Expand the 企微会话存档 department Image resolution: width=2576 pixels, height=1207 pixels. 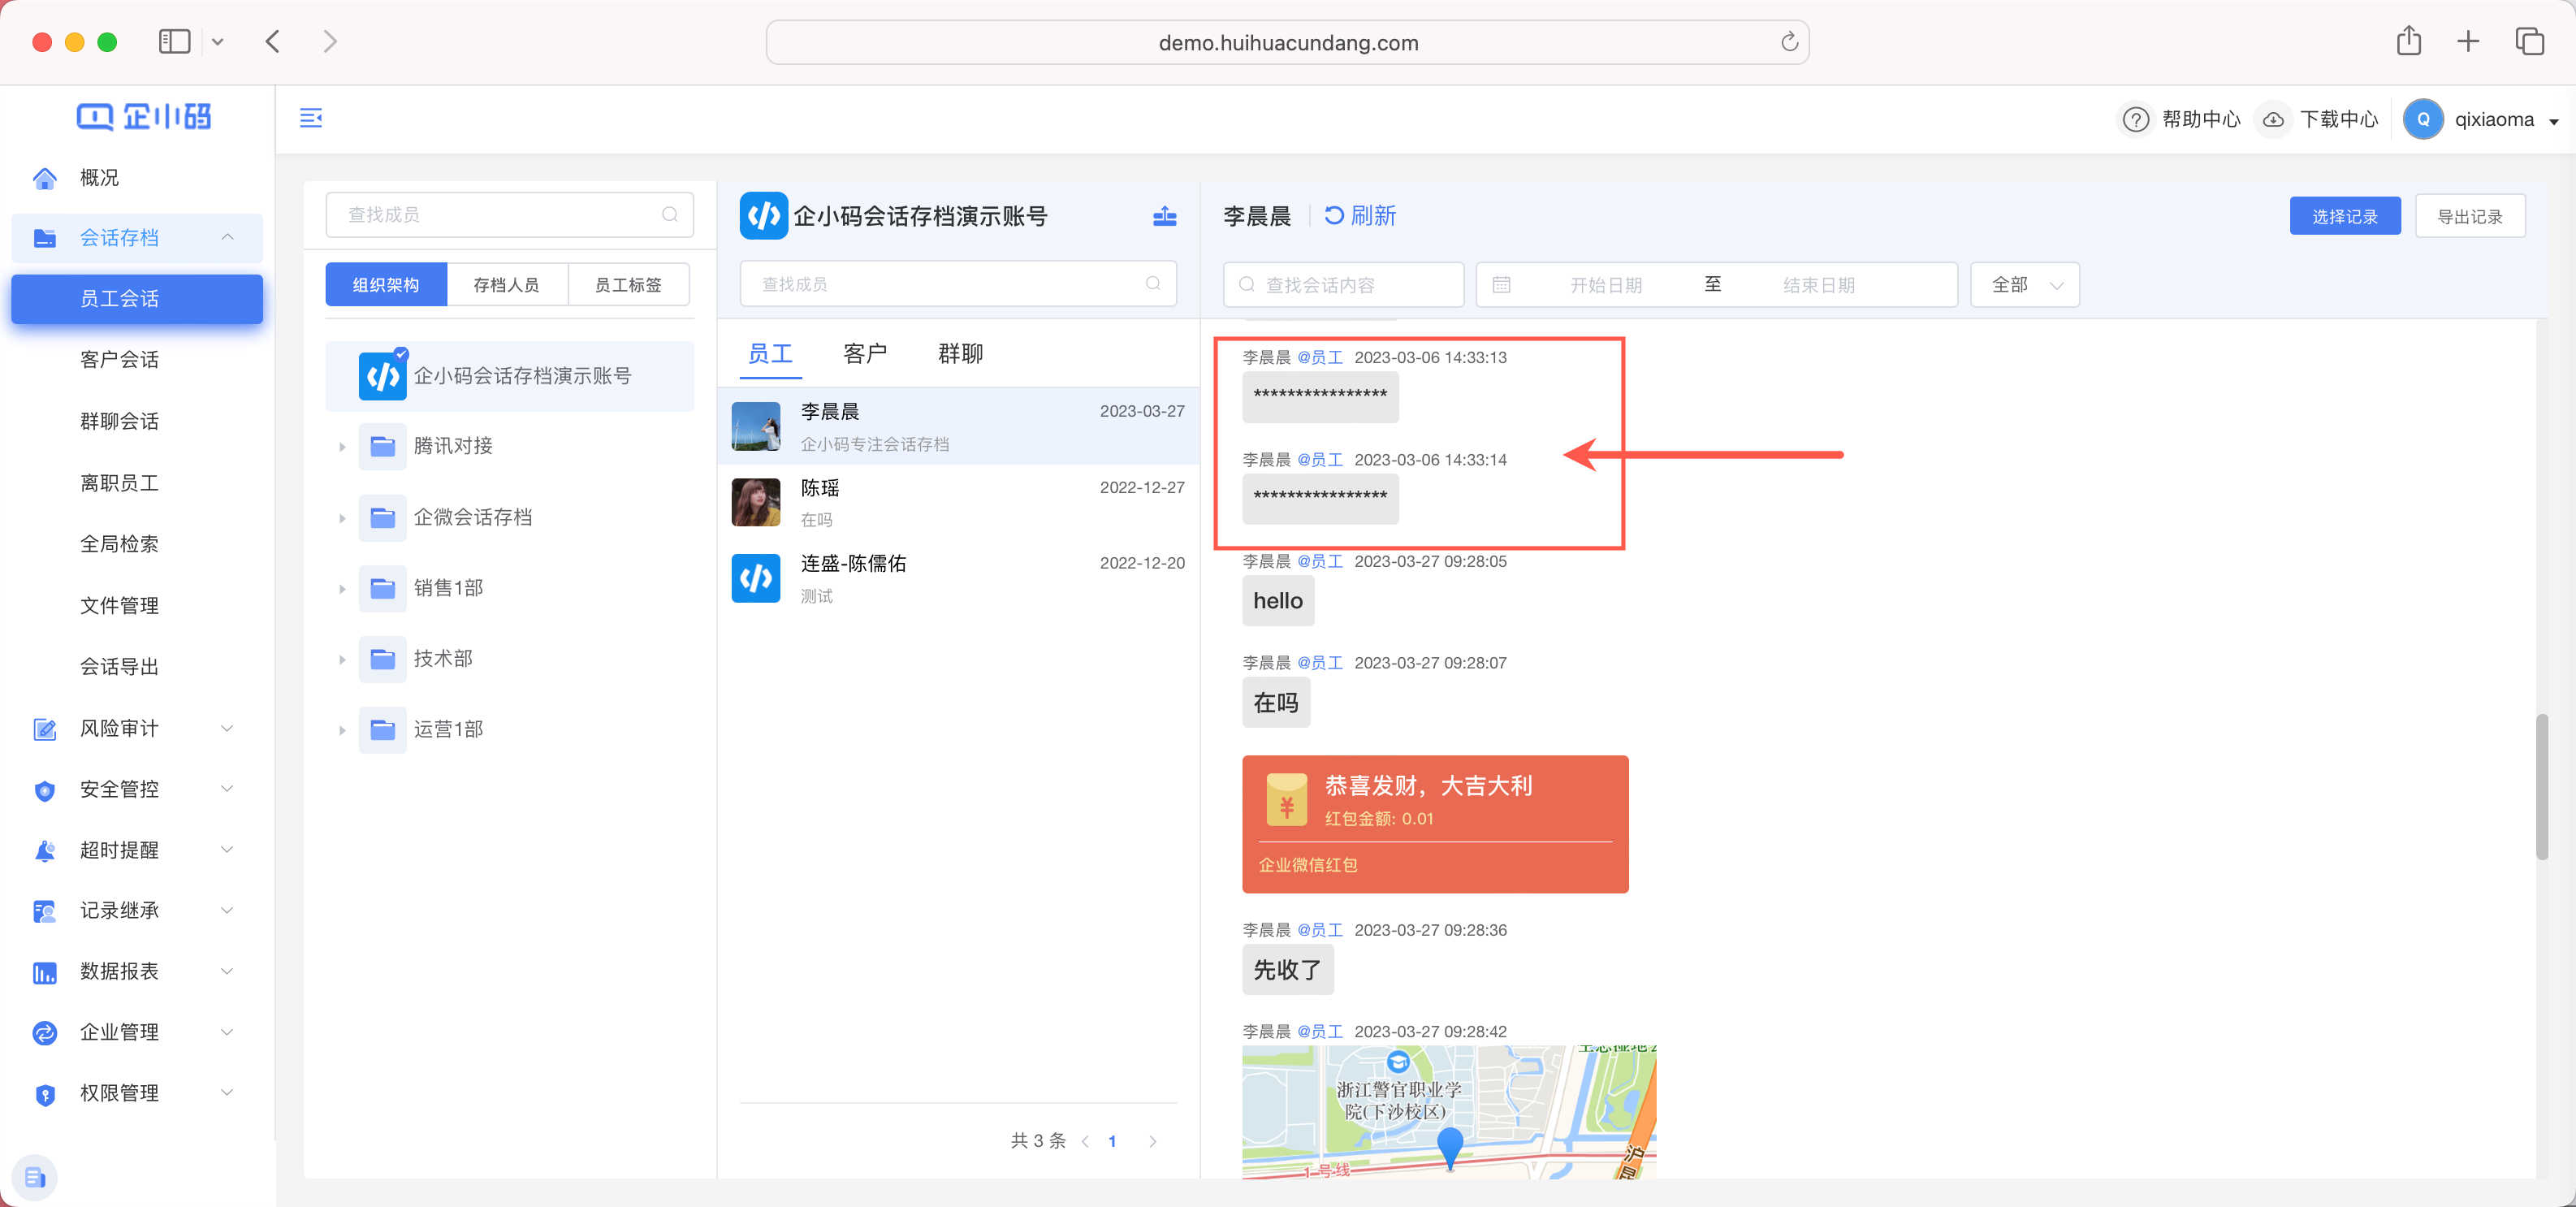342,518
